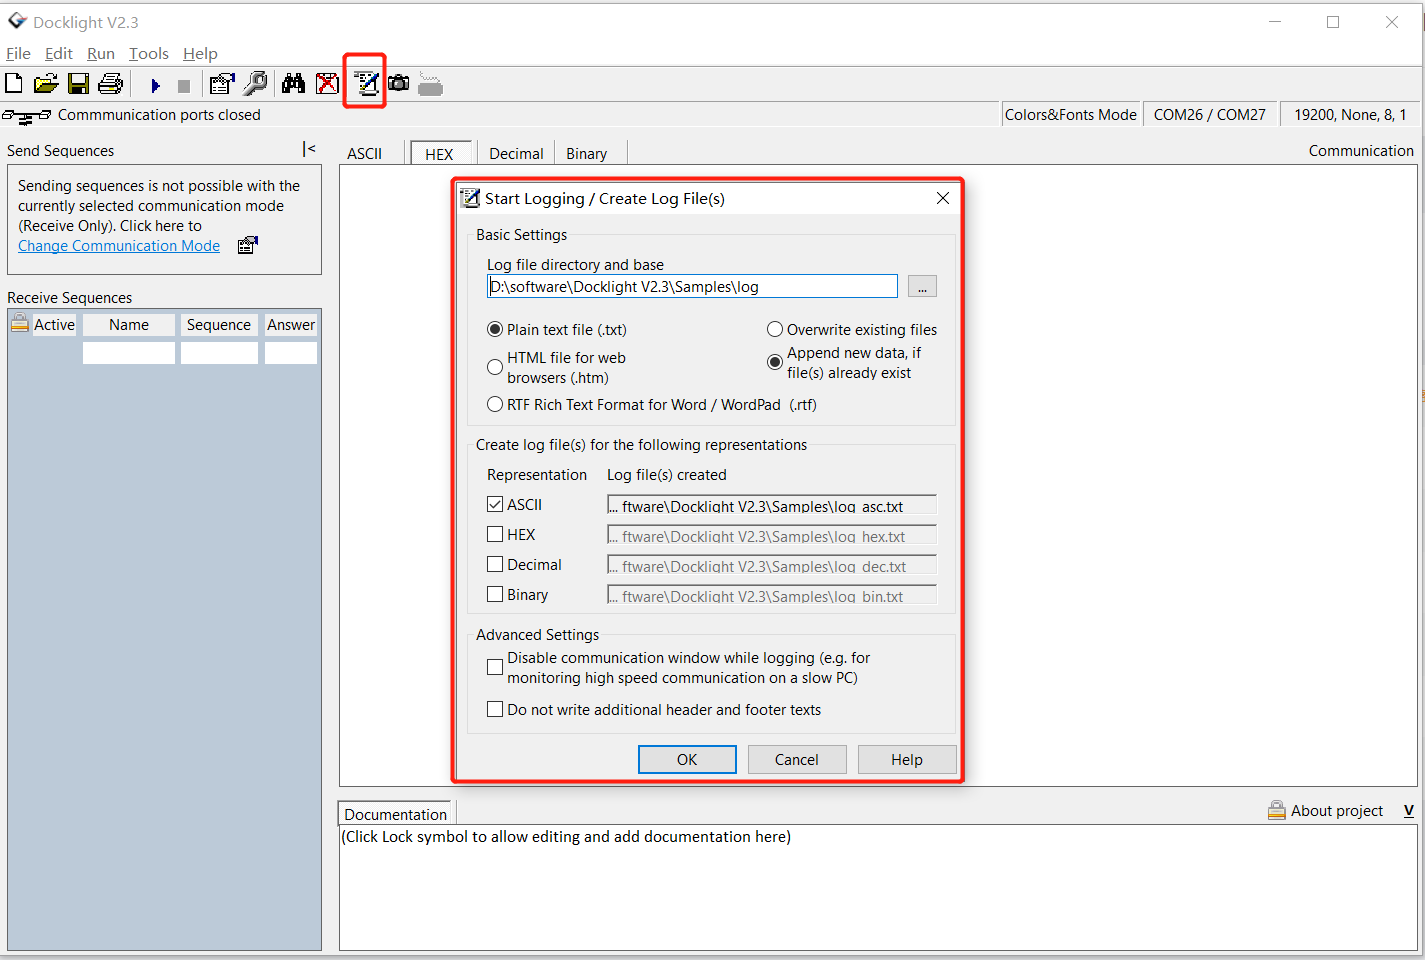Image resolution: width=1425 pixels, height=960 pixels.
Task: Choose Append new data option
Action: [x=775, y=362]
